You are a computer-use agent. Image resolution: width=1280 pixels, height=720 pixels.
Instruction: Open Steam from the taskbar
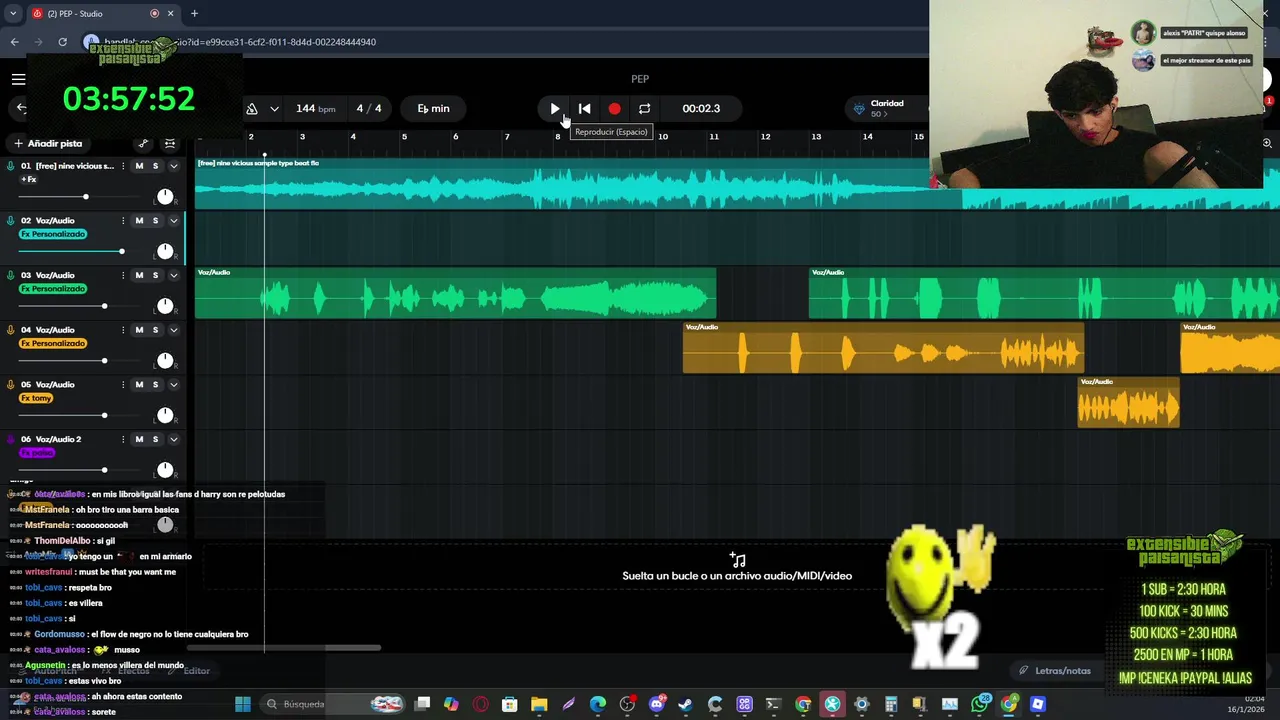(x=685, y=704)
